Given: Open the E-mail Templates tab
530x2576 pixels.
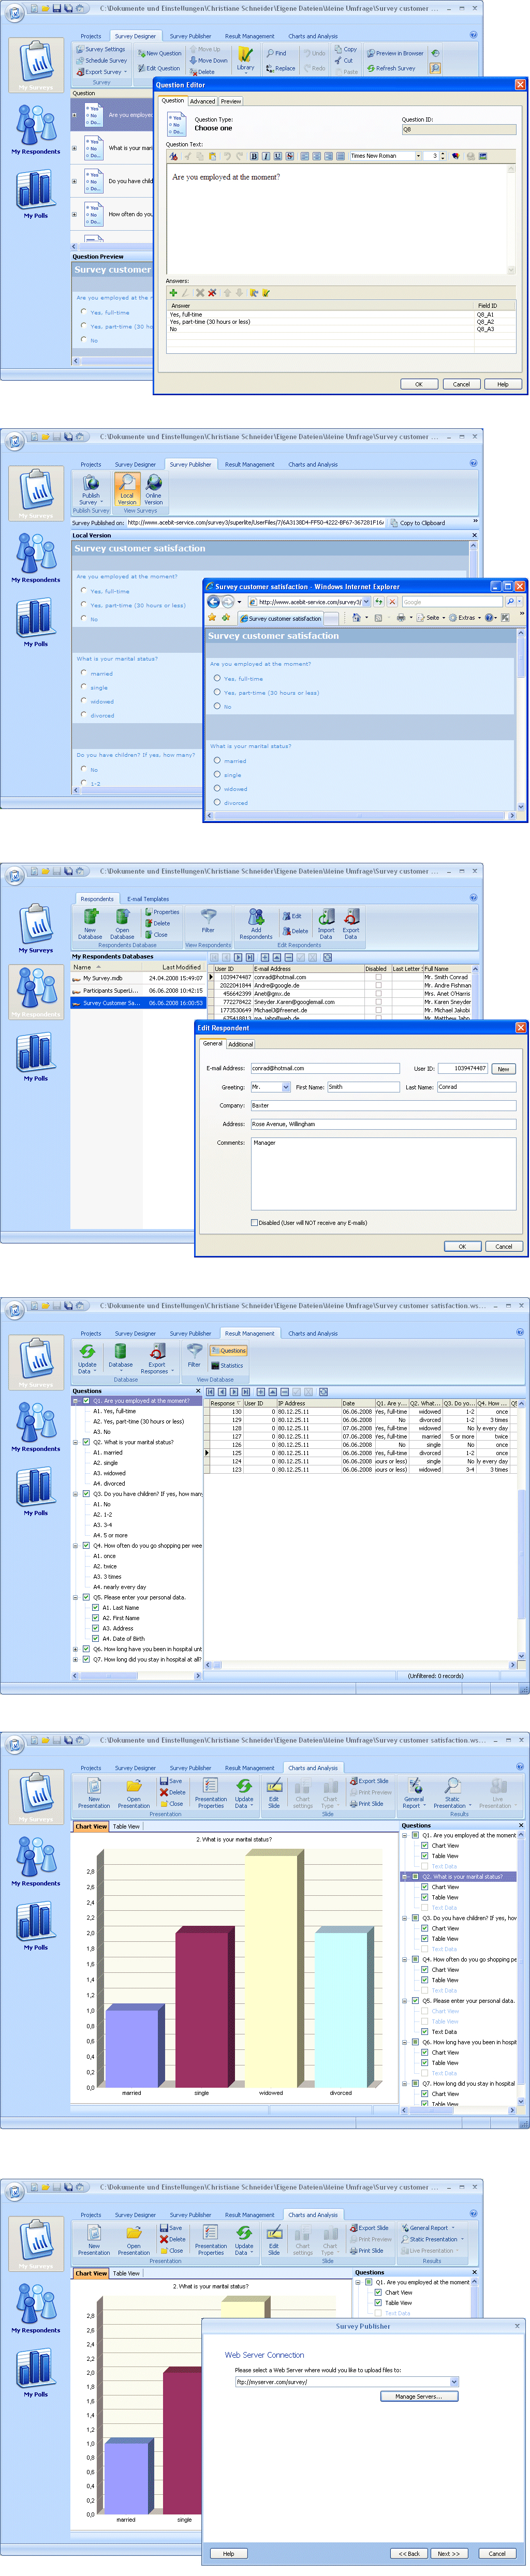Looking at the screenshot, I should 148,899.
